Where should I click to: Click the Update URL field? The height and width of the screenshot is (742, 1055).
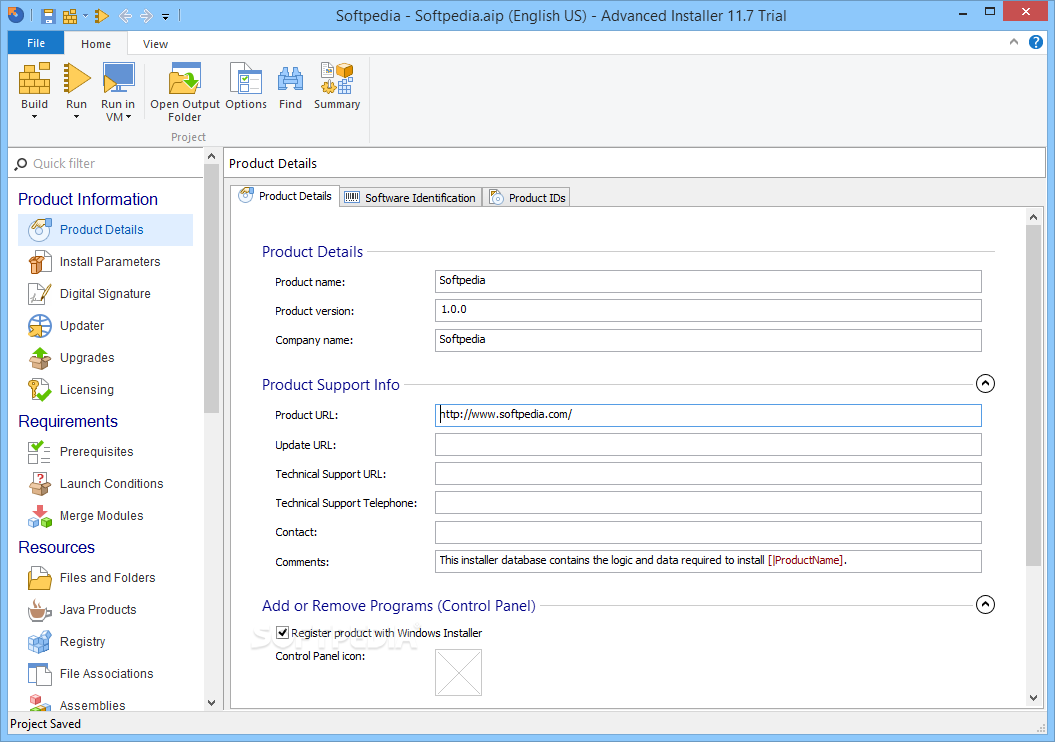click(x=708, y=444)
